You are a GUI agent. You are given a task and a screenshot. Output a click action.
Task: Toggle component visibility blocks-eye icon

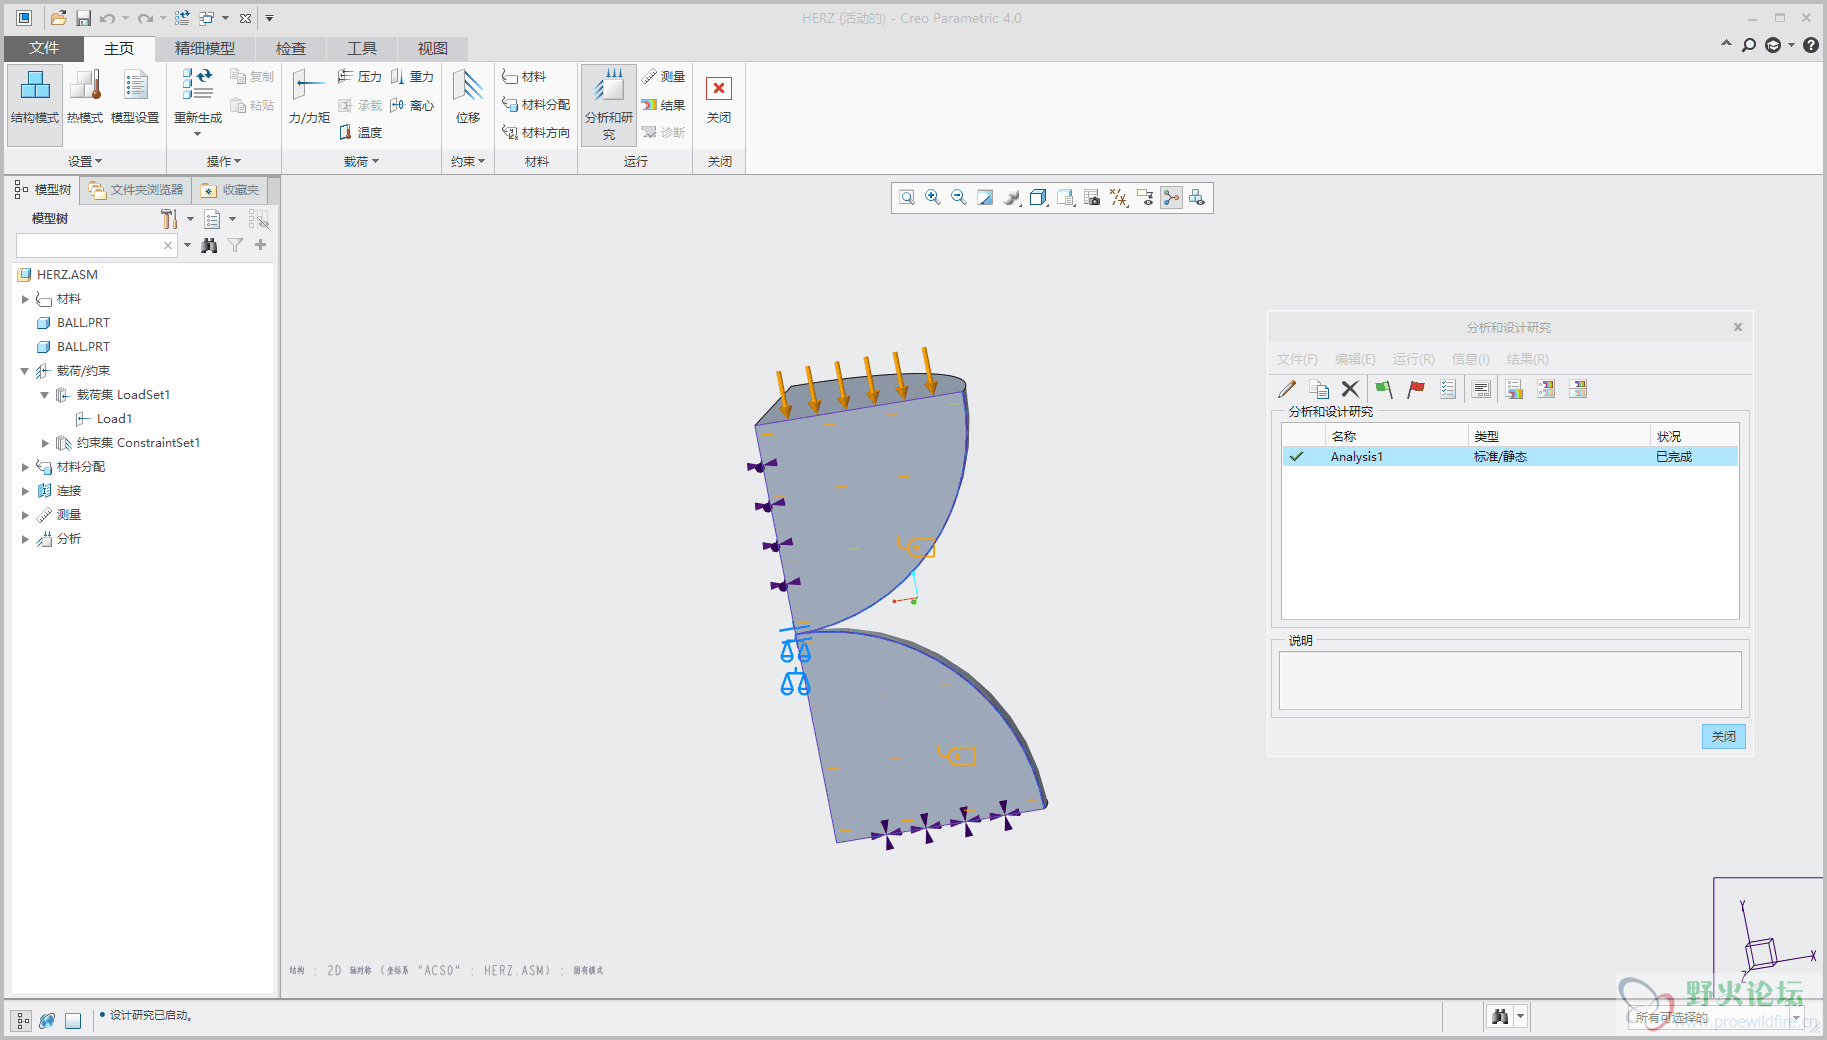[1197, 198]
